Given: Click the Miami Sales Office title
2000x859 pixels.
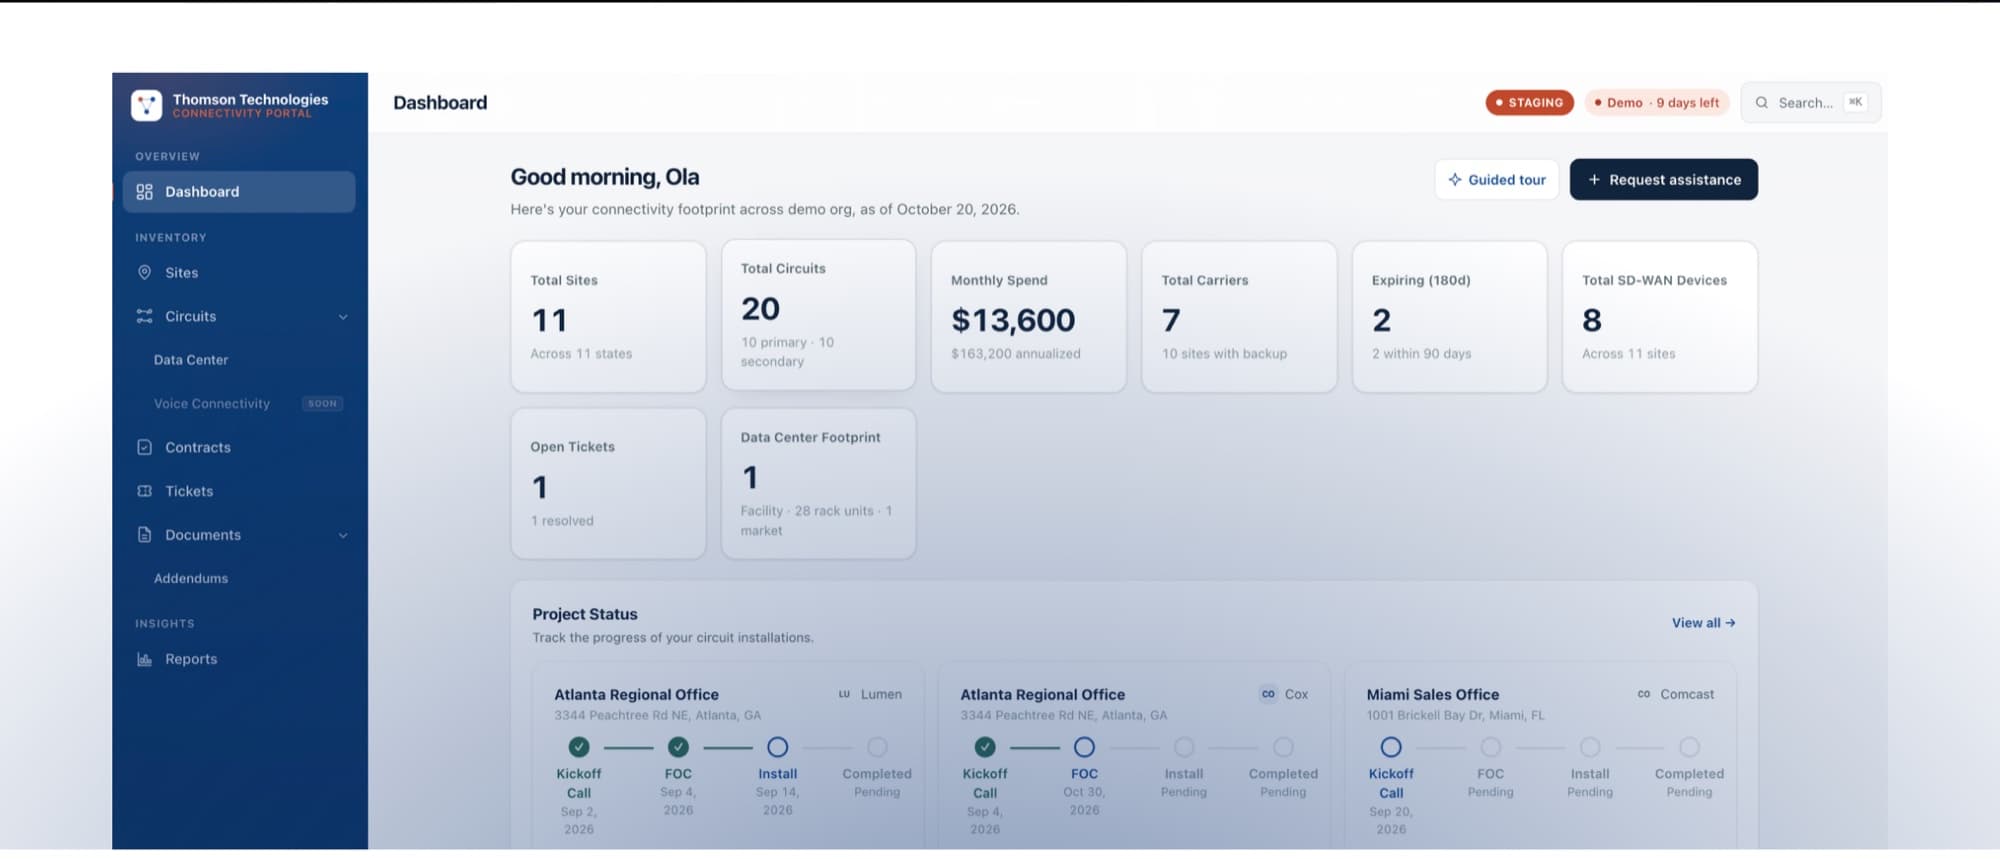Looking at the screenshot, I should pos(1433,694).
